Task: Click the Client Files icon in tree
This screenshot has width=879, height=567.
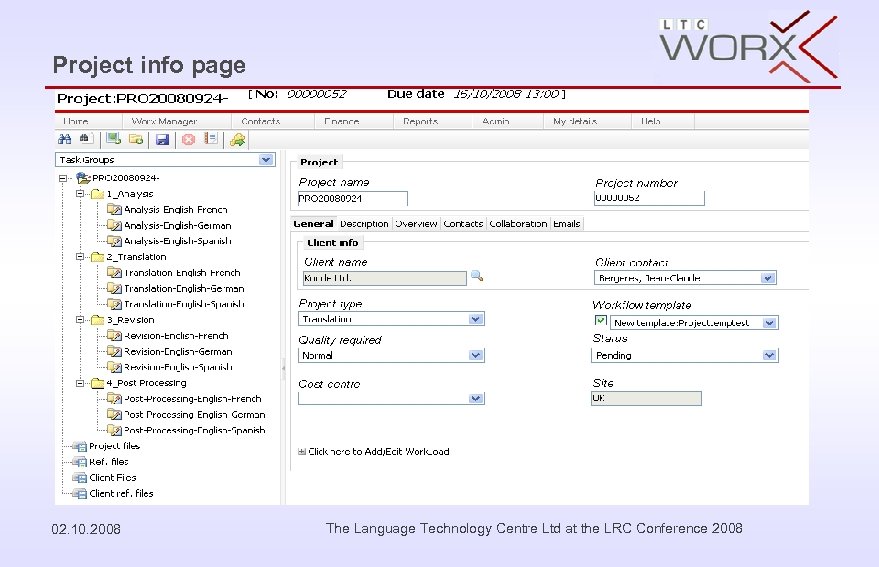Action: point(80,478)
